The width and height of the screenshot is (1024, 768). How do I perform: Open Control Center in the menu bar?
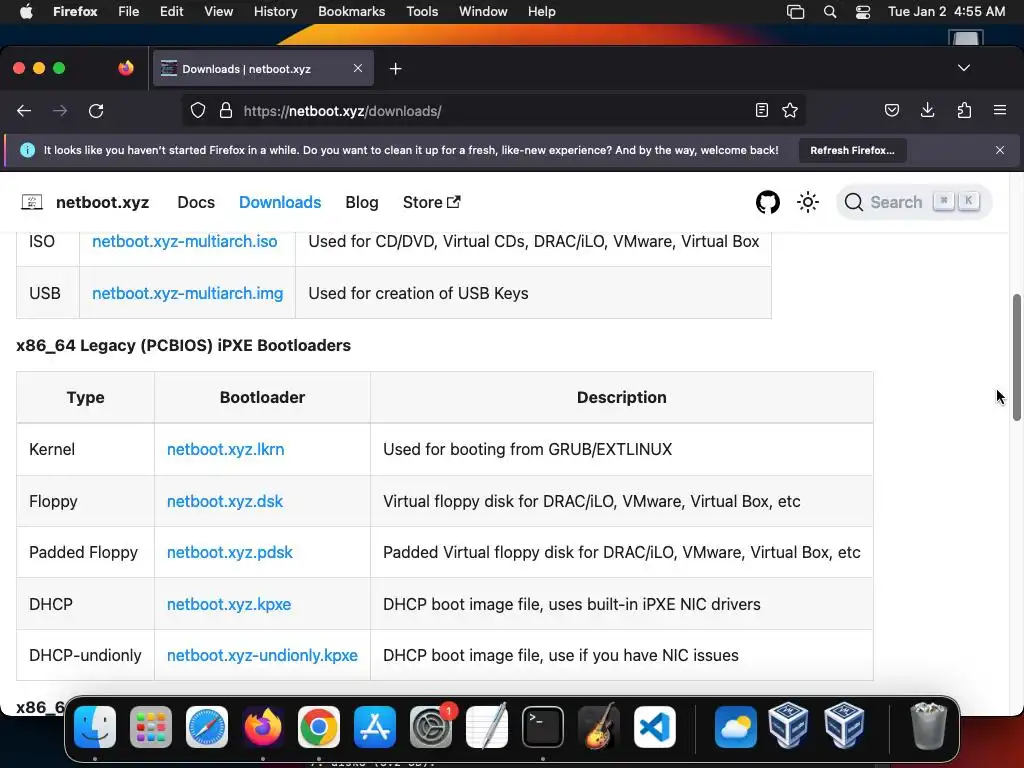863,12
